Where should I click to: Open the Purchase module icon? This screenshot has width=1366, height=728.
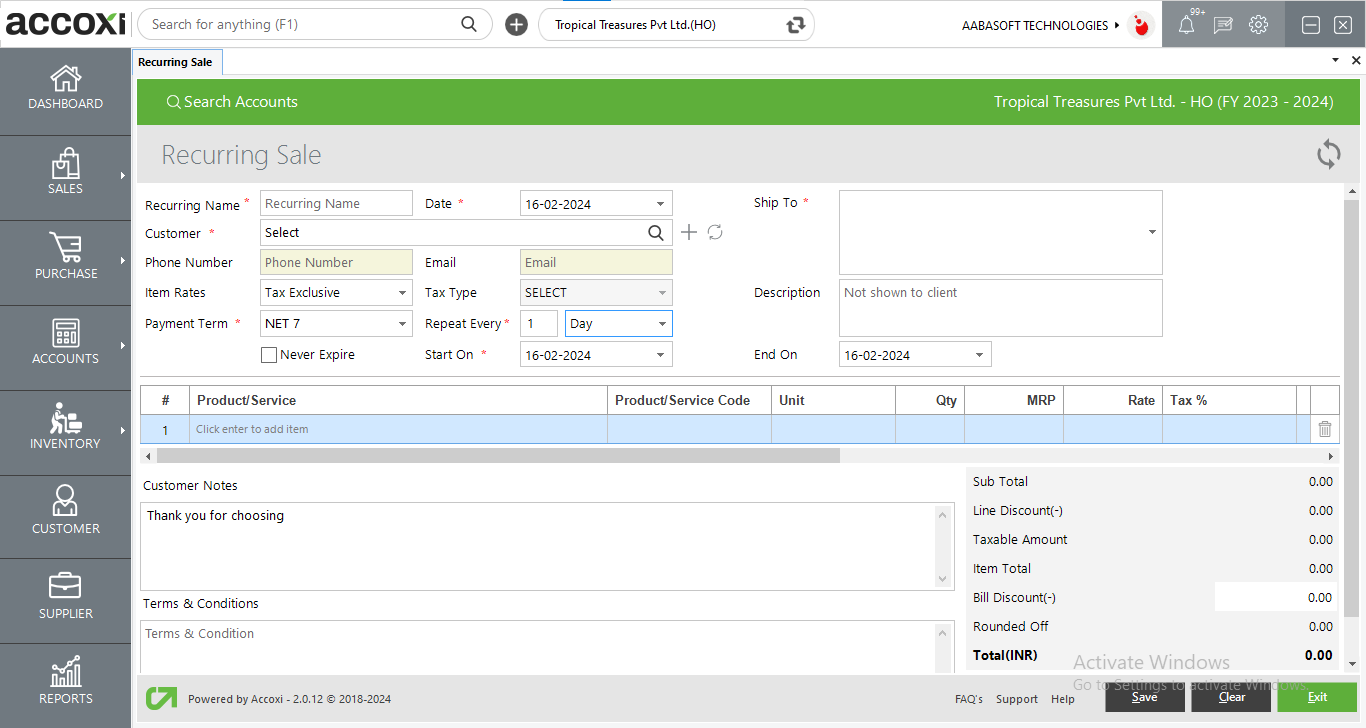point(65,260)
